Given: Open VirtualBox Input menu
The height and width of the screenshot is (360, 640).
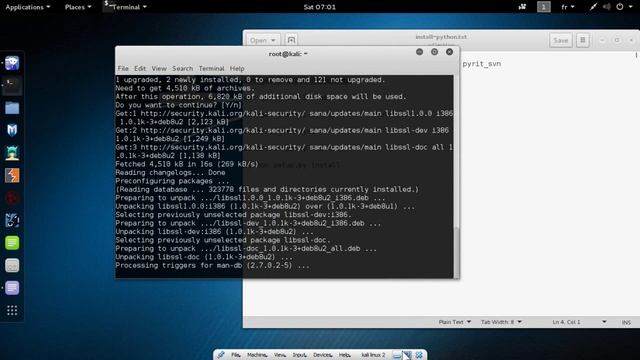Looking at the screenshot, I should 300,355.
